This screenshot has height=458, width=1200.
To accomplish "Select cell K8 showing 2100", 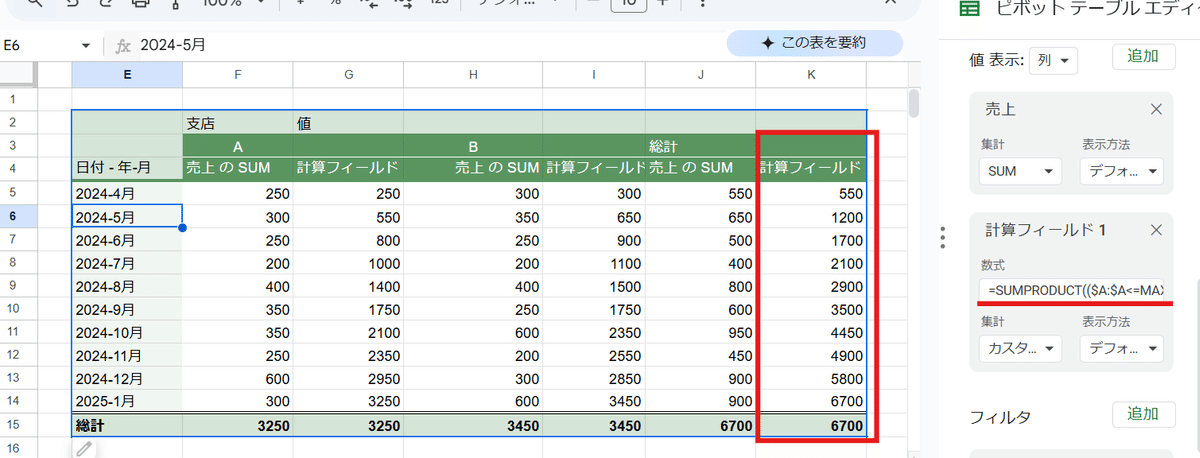I will pyautogui.click(x=811, y=262).
